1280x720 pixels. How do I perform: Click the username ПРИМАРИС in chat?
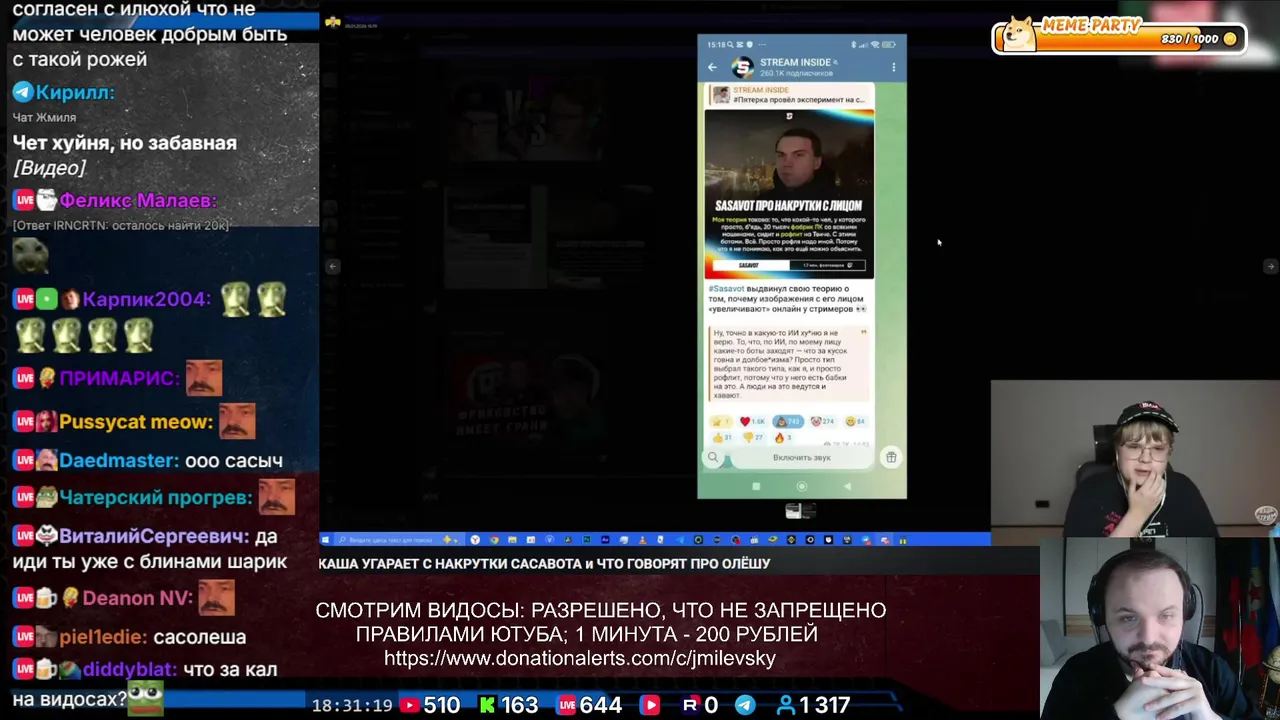click(x=119, y=378)
